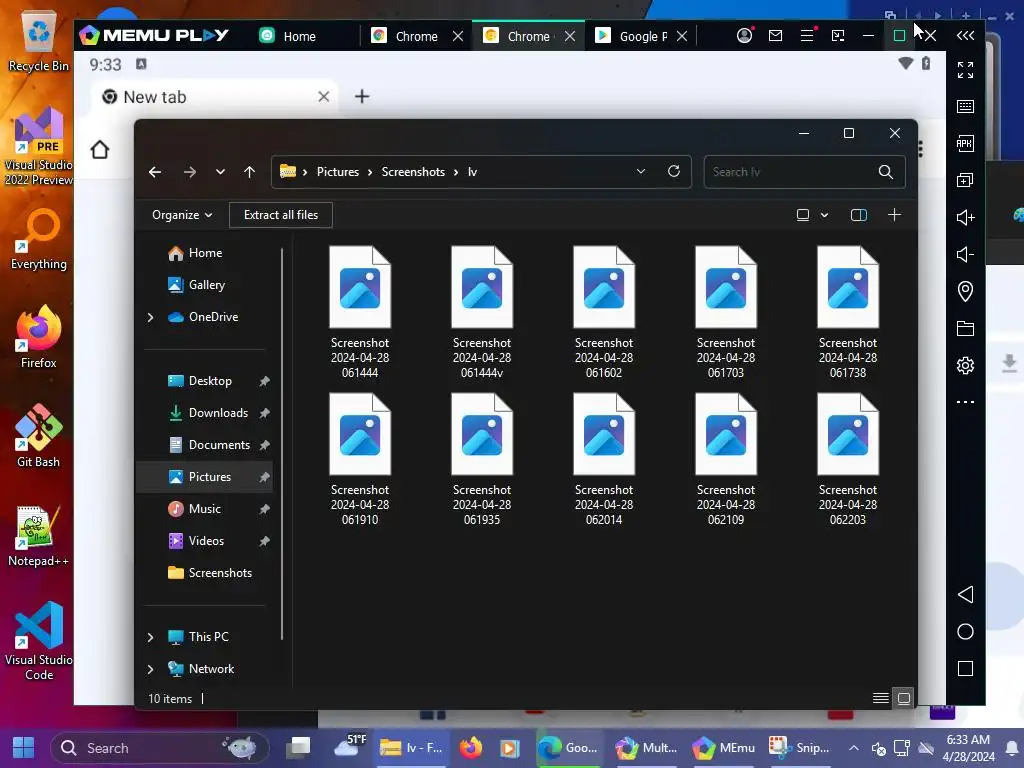Collapse MEmu sidebar with triple-chevron icon
This screenshot has height=768, width=1024.
click(965, 36)
